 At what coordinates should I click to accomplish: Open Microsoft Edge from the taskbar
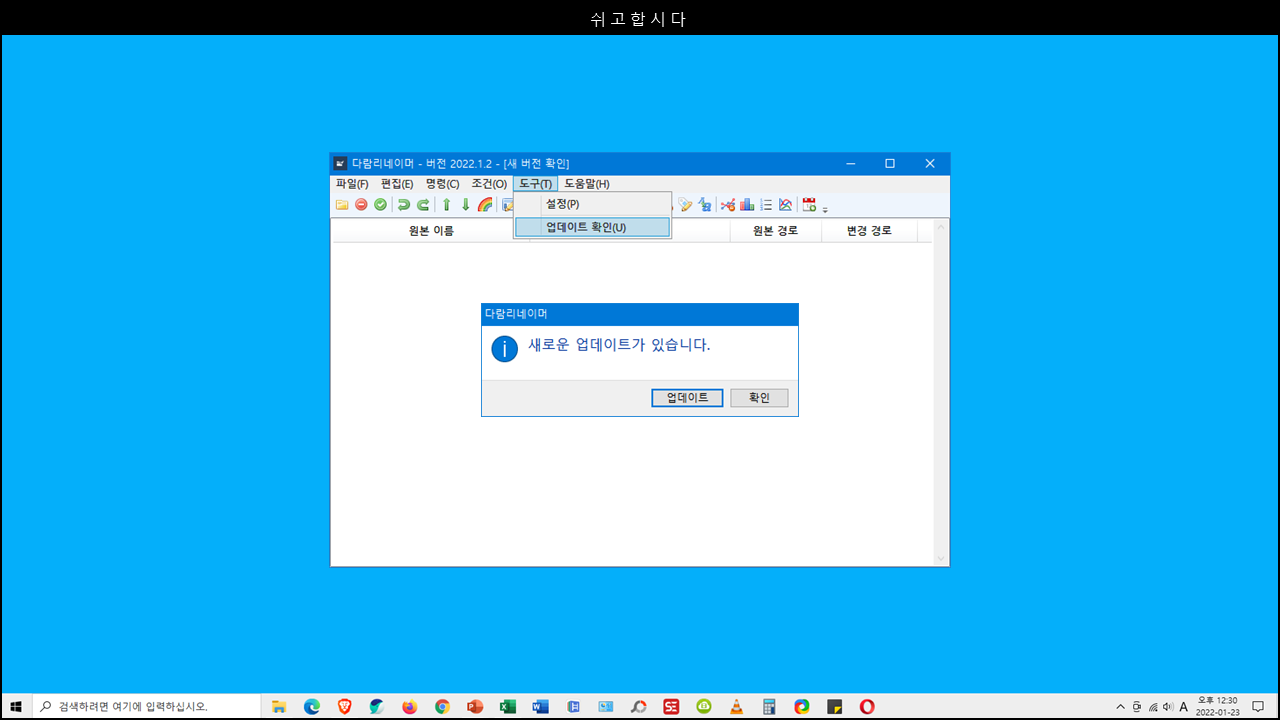click(x=312, y=706)
